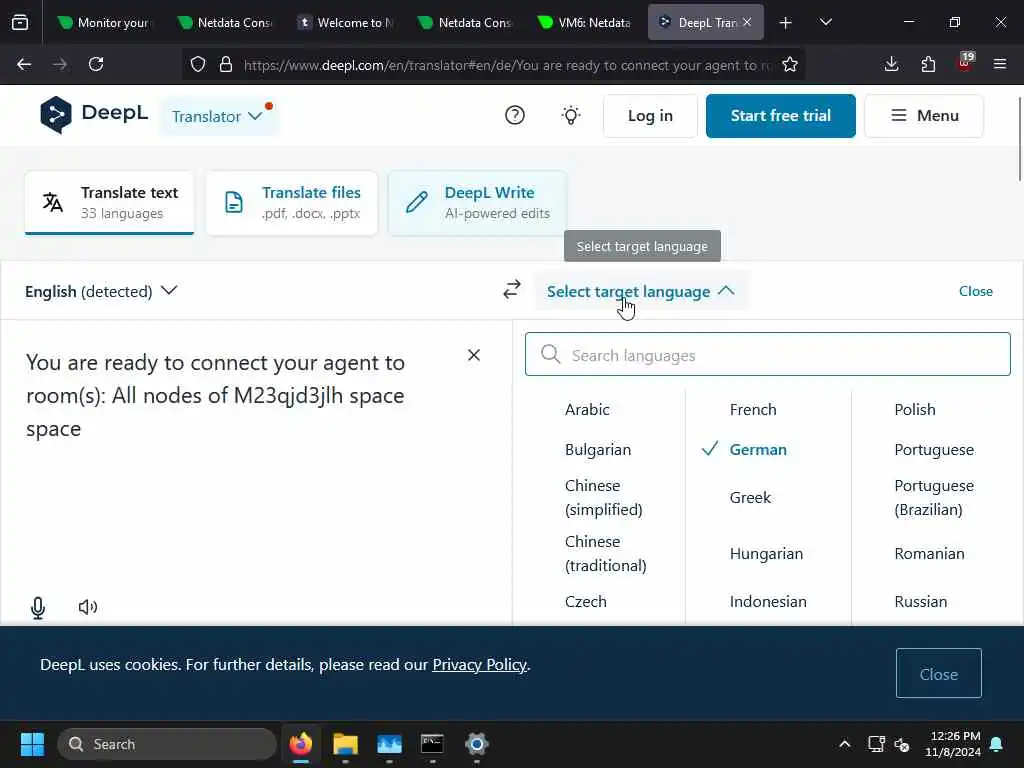Click the ad blocker extension badge icon

coord(965,63)
